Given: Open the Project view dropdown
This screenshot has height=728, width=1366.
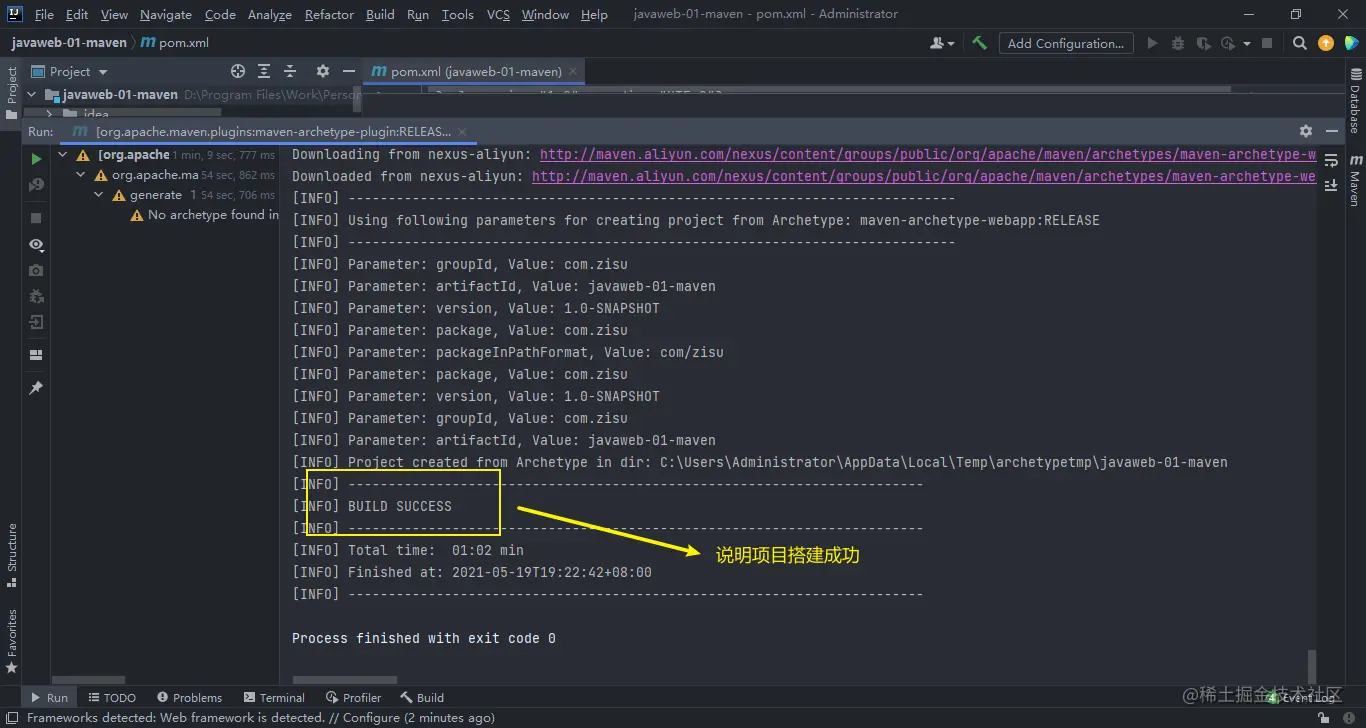Looking at the screenshot, I should click(70, 71).
